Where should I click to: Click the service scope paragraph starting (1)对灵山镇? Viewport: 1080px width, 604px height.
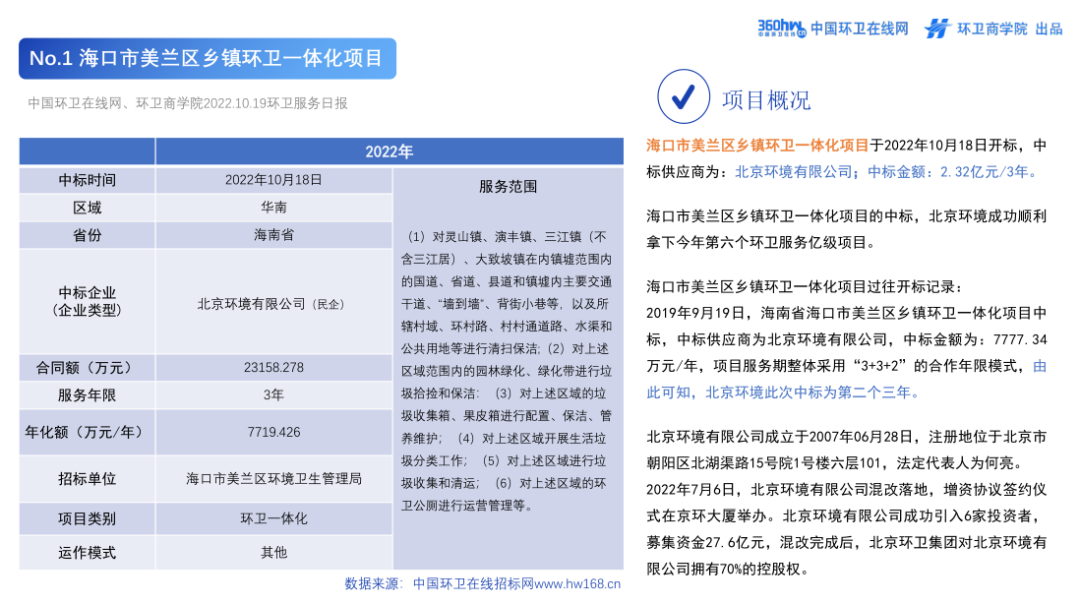tap(507, 371)
